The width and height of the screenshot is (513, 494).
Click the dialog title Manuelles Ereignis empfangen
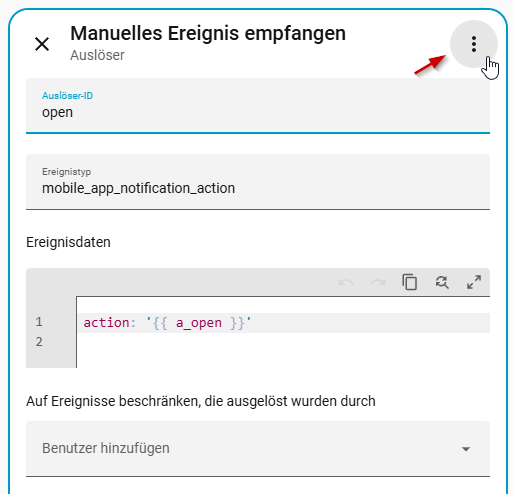point(208,33)
